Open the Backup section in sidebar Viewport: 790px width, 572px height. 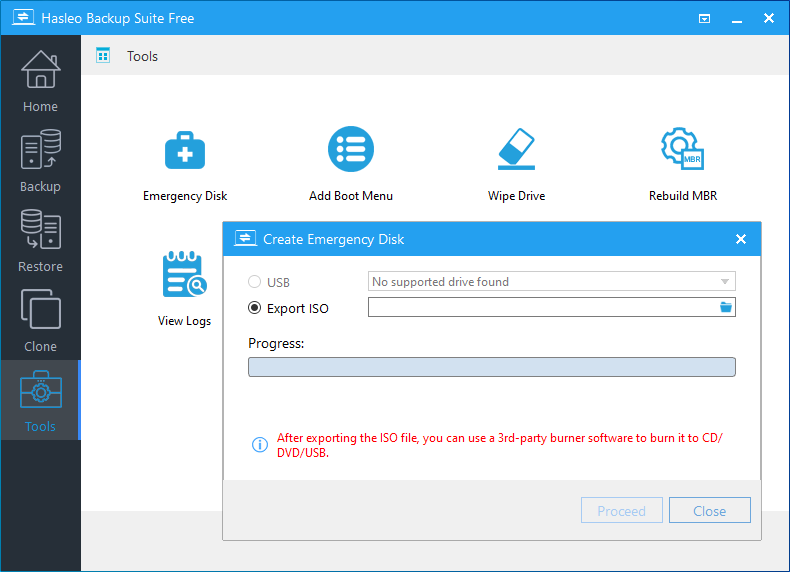[40, 161]
